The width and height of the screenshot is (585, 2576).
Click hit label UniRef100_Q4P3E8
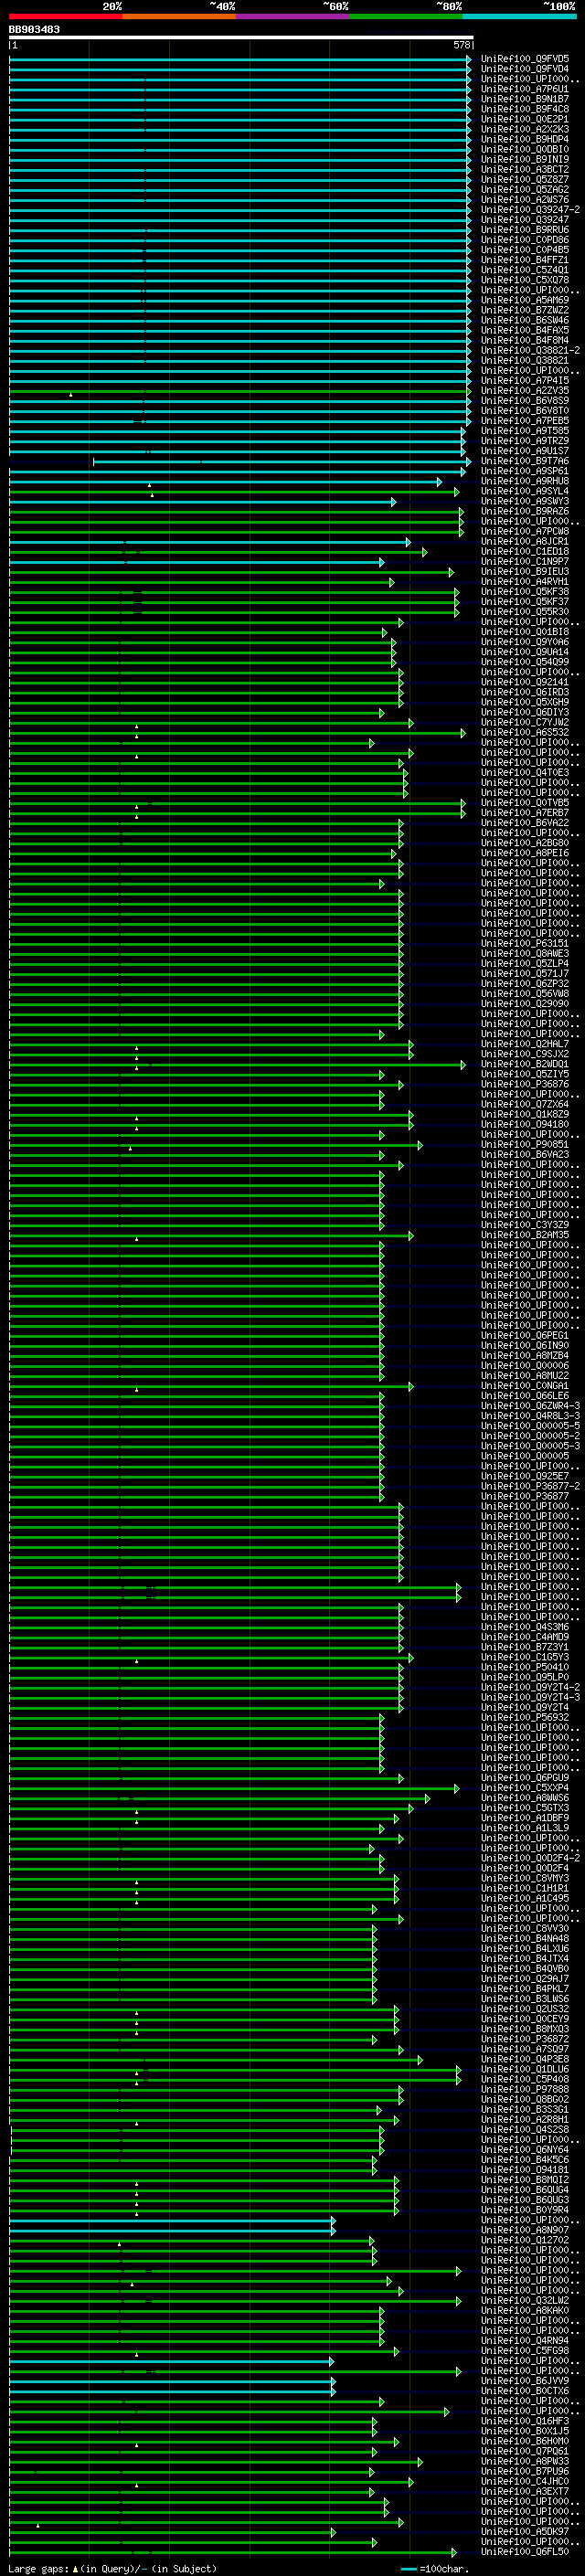[525, 2059]
